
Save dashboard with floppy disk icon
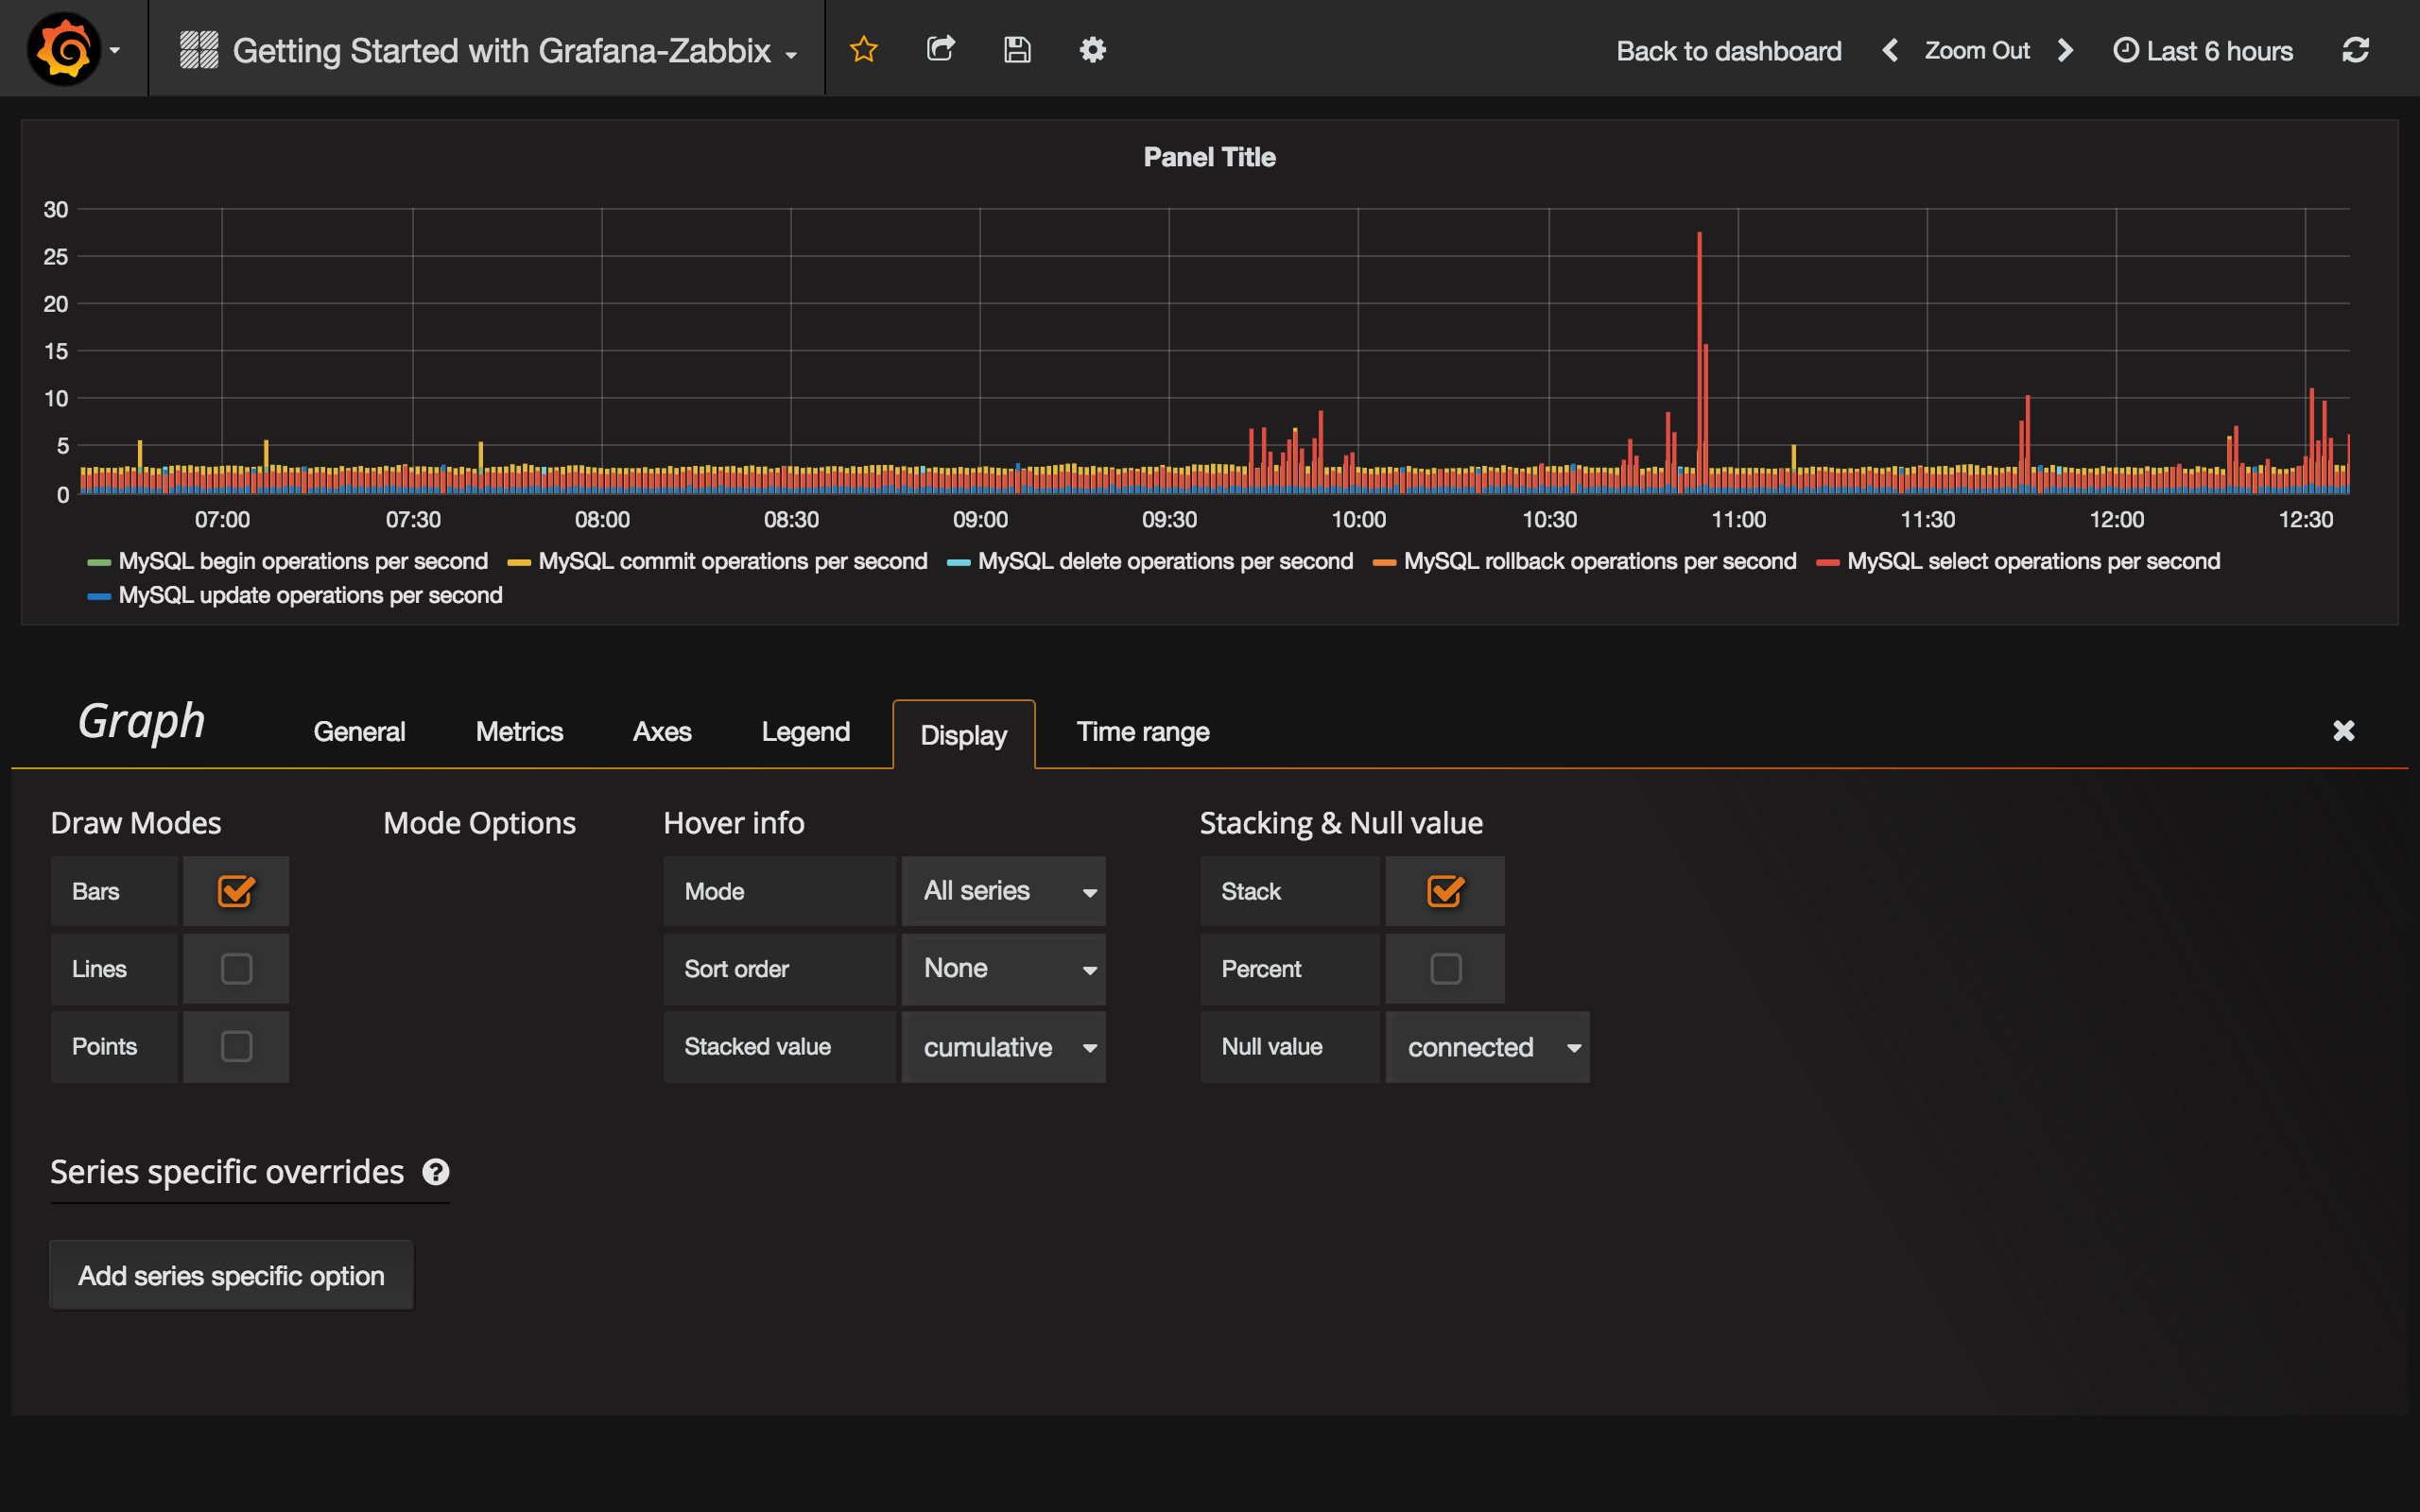(1017, 49)
